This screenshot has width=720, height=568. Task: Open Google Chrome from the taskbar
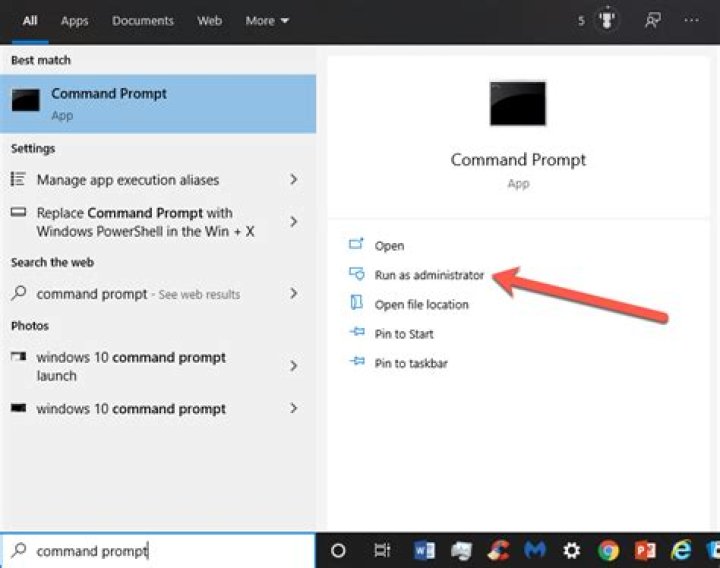click(x=608, y=550)
